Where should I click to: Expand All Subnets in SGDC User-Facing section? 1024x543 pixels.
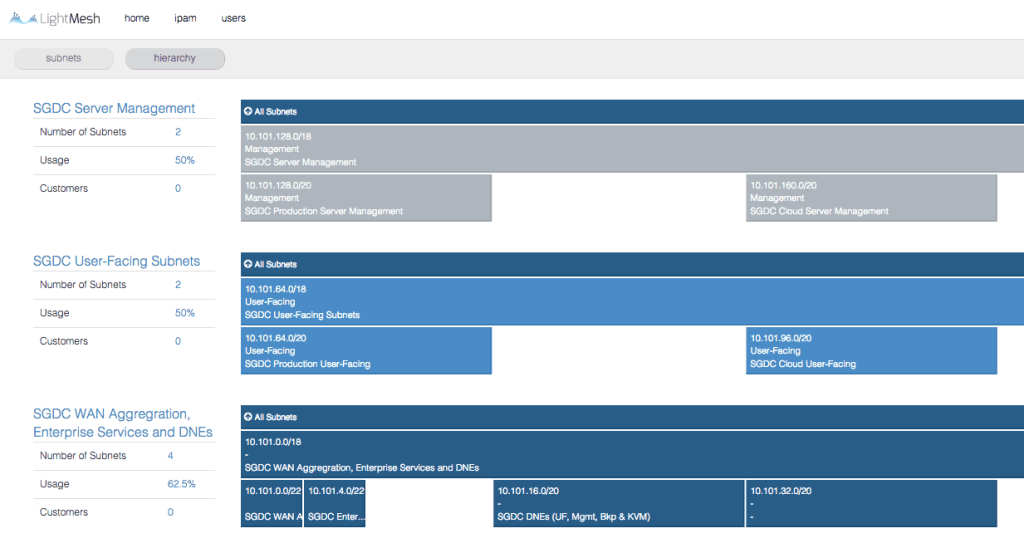coord(271,265)
